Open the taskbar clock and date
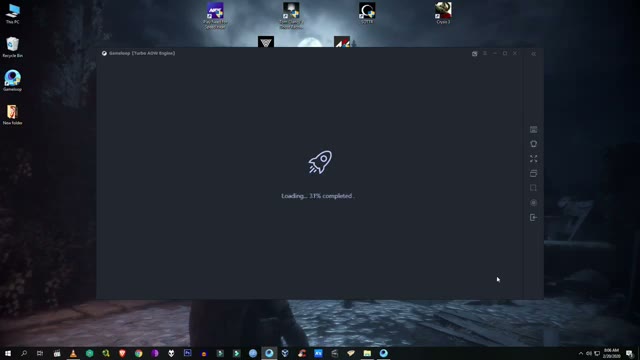The image size is (640, 360). (611, 353)
